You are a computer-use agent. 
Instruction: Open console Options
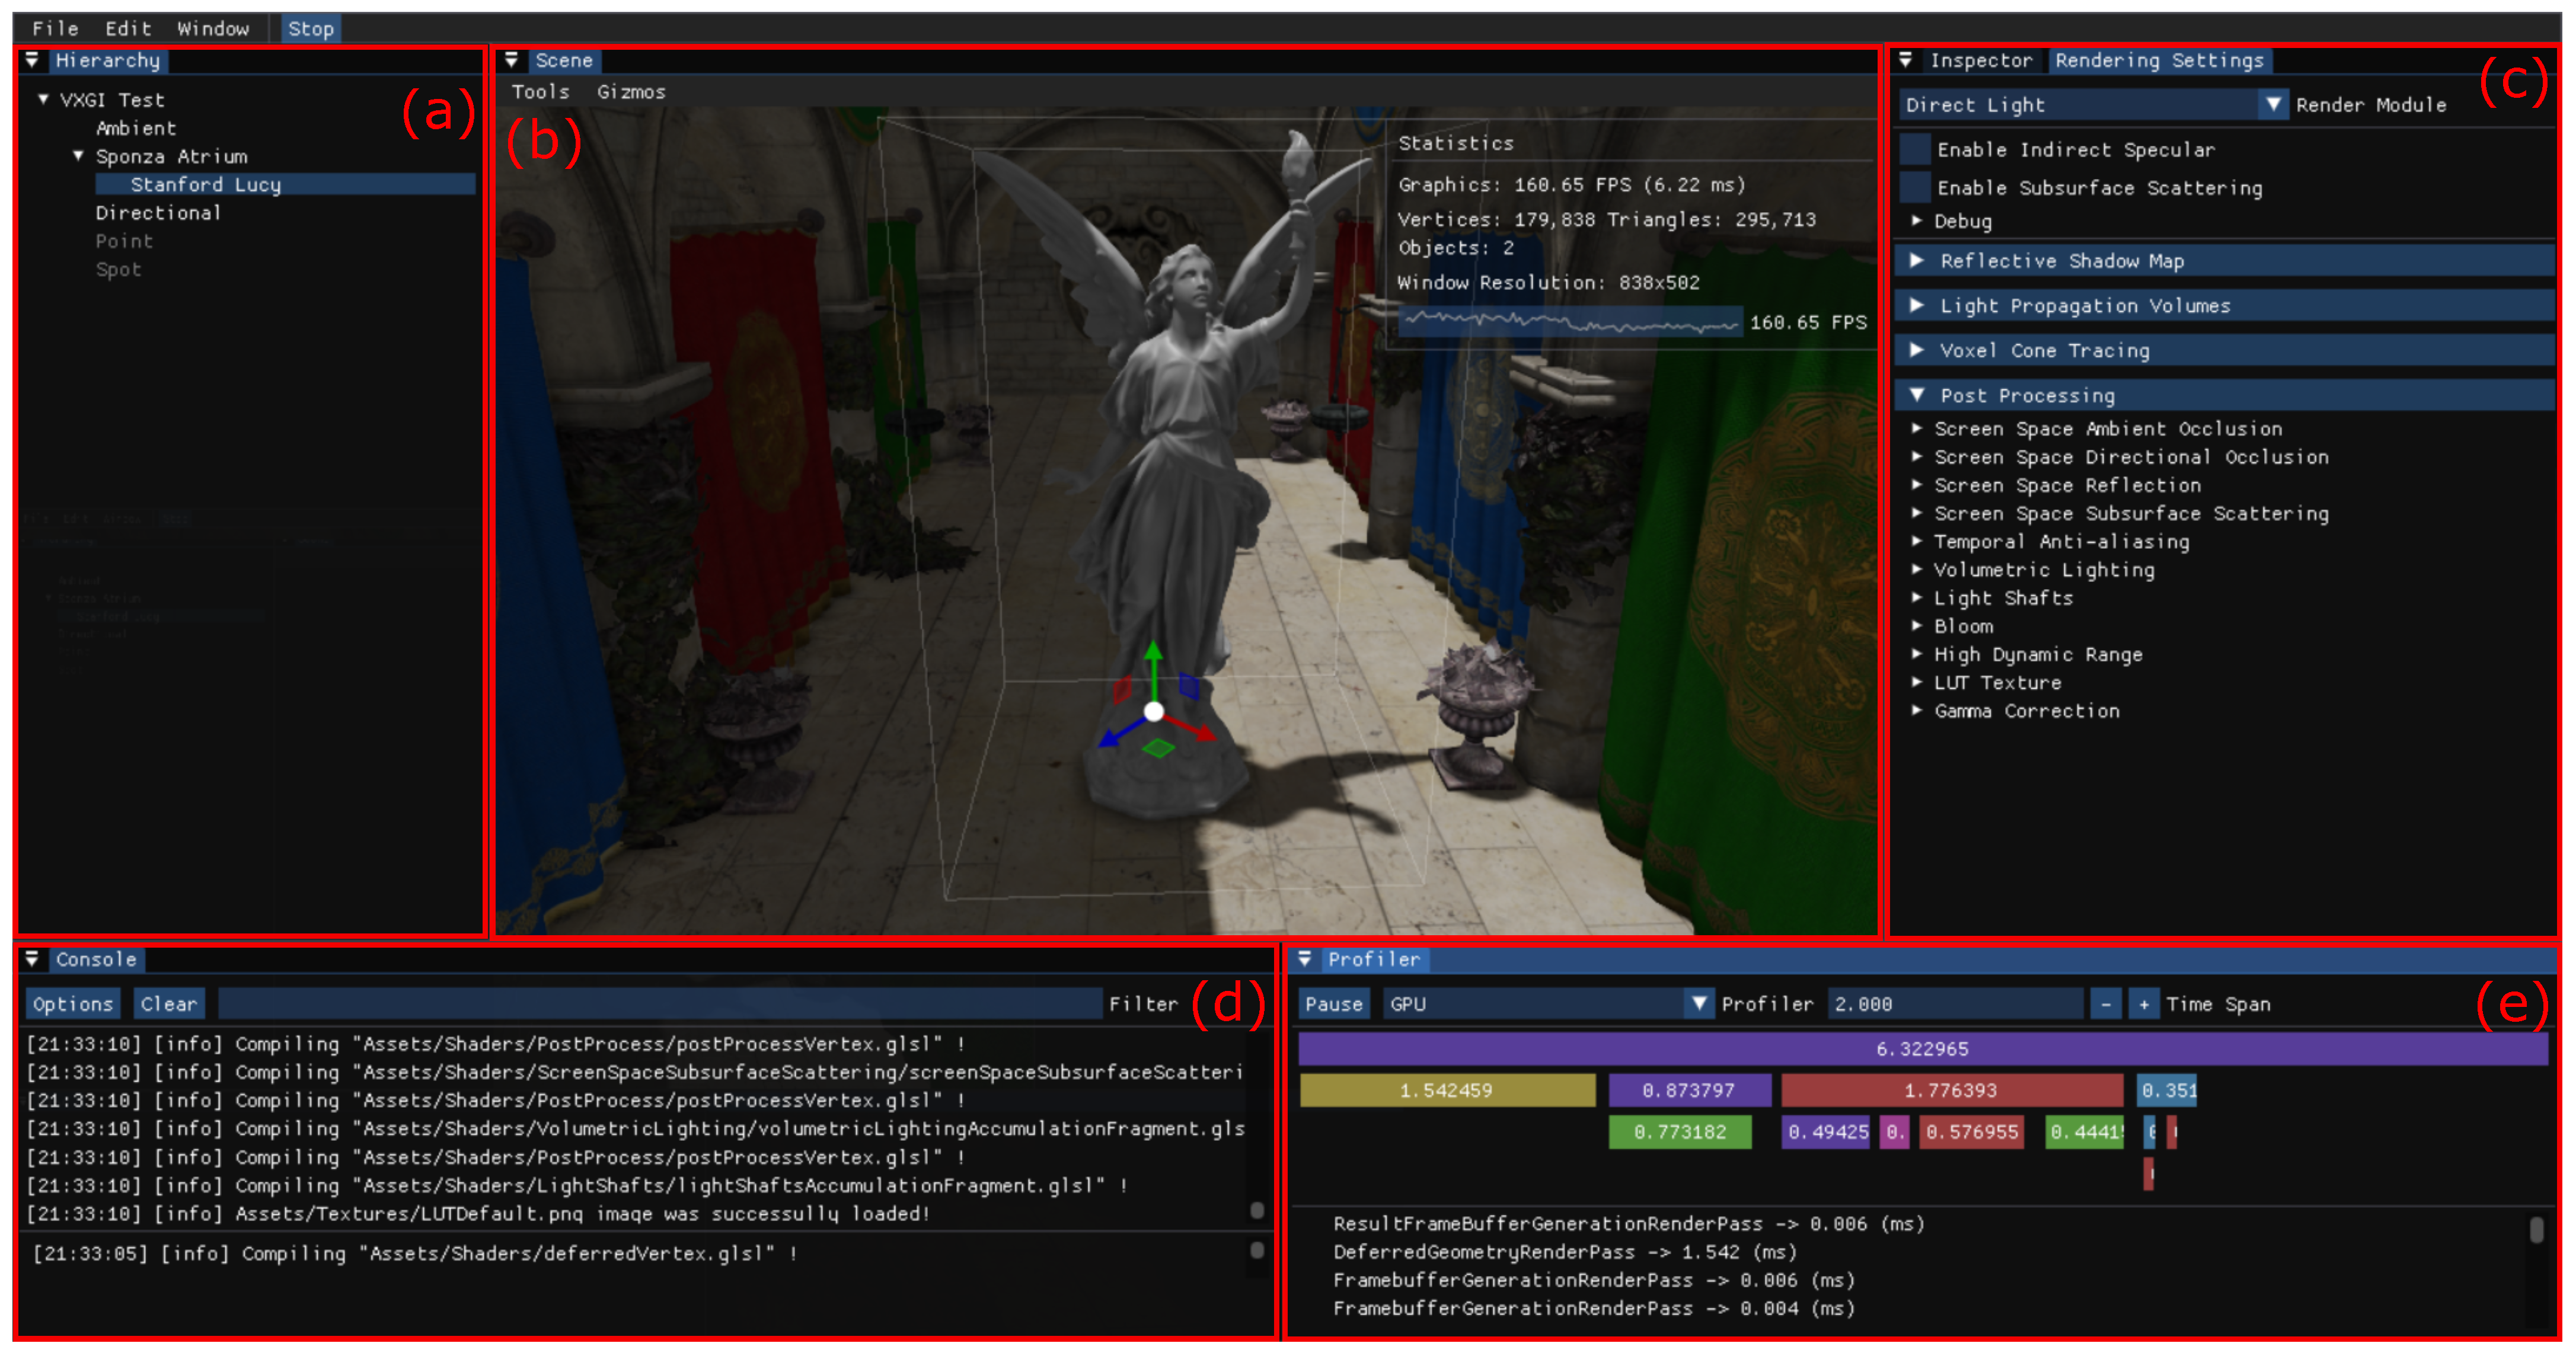(x=73, y=1003)
